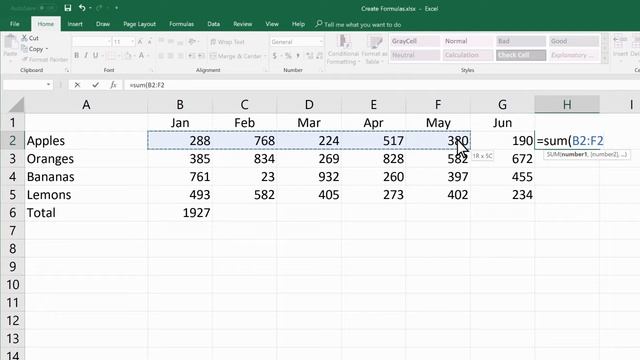
Task: Click the Lemons label cell
Action: tap(86, 195)
